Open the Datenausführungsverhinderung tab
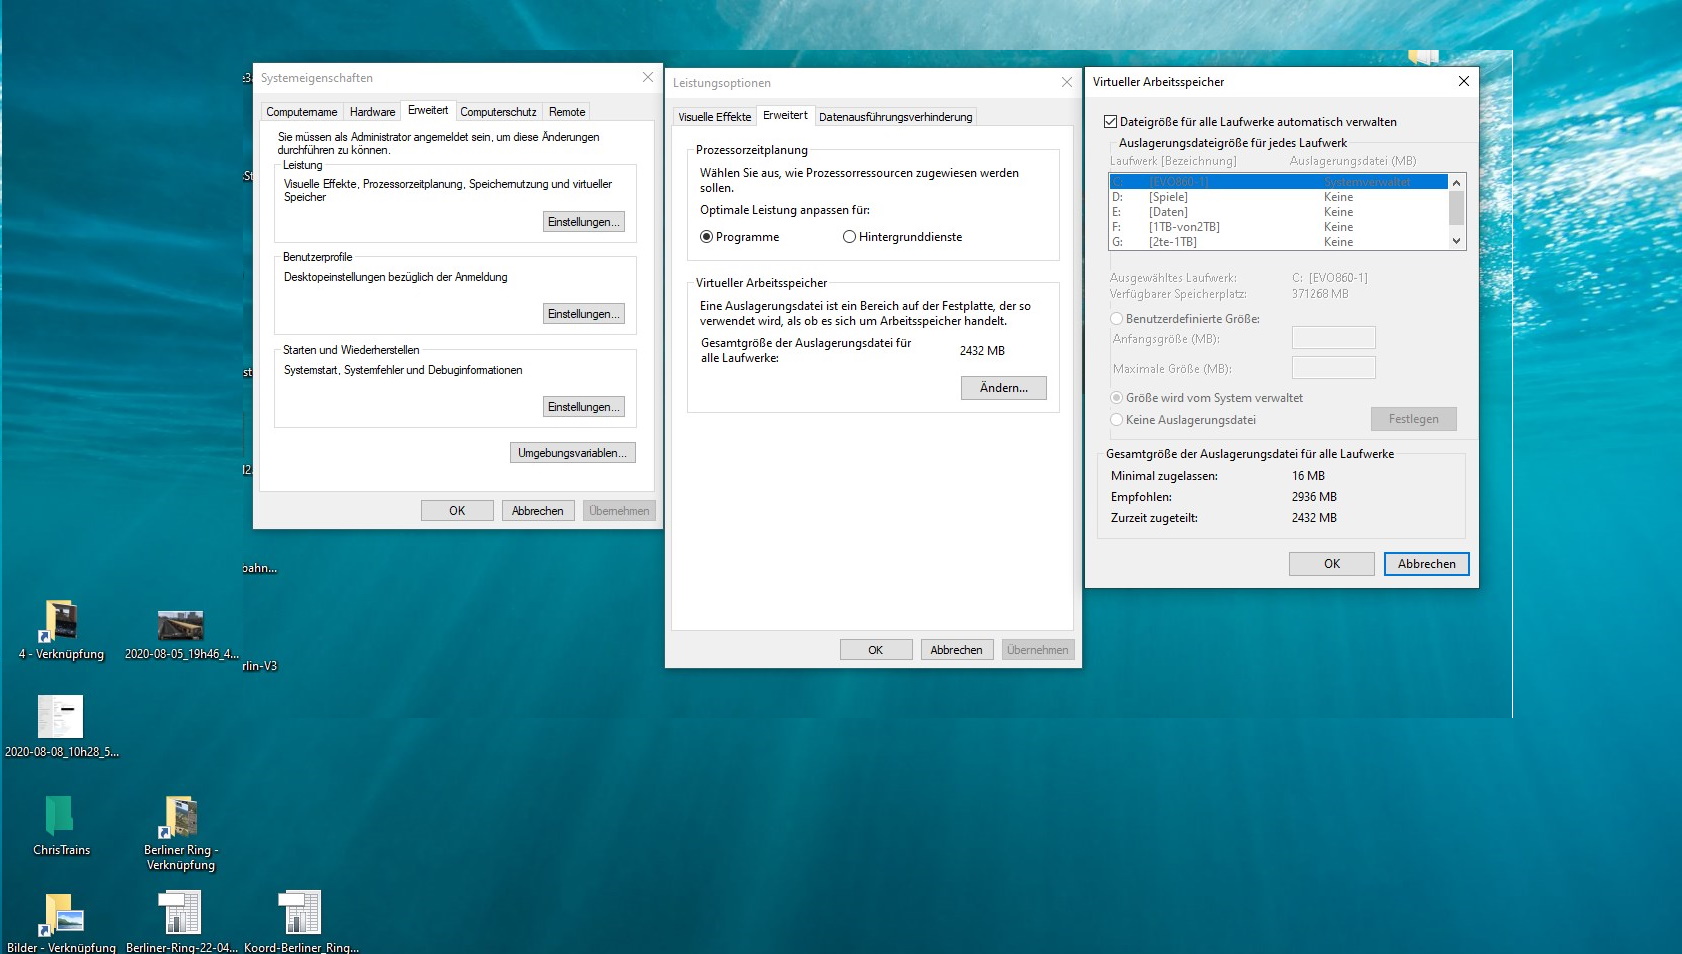Screen dimensions: 1682x954 [895, 117]
